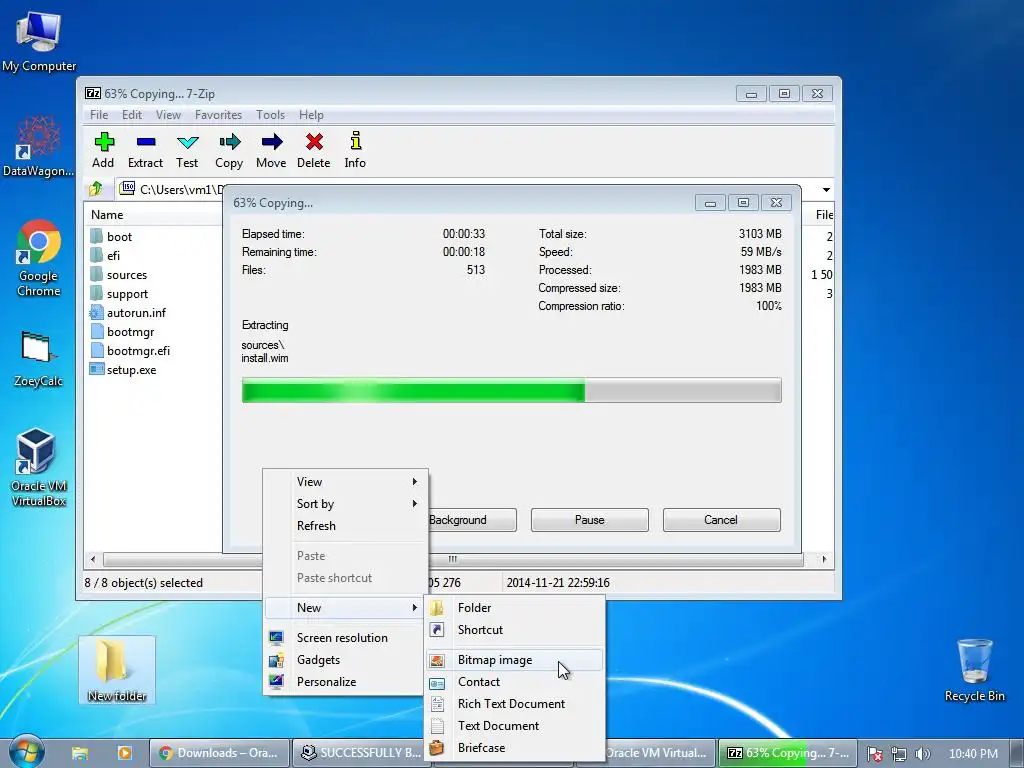Image resolution: width=1024 pixels, height=768 pixels.
Task: Select the support folder row
Action: click(x=119, y=293)
